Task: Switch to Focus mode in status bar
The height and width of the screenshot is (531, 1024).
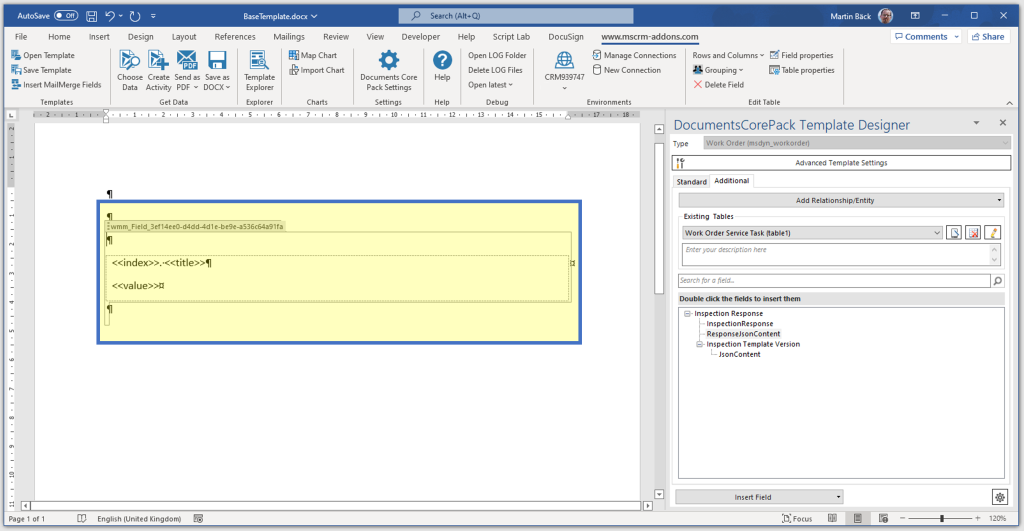Action: click(797, 519)
